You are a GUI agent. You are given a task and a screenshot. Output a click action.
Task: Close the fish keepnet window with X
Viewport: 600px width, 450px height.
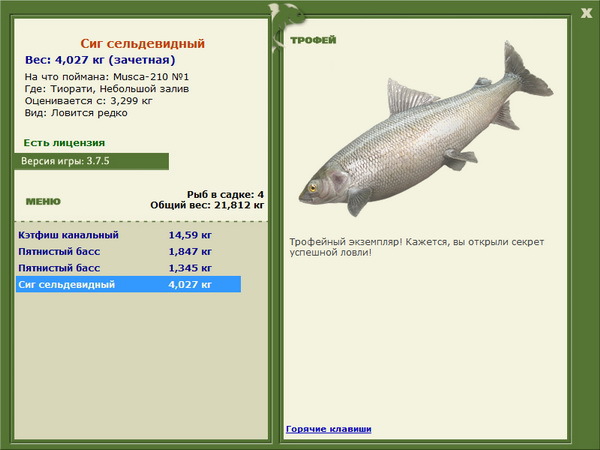[586, 13]
